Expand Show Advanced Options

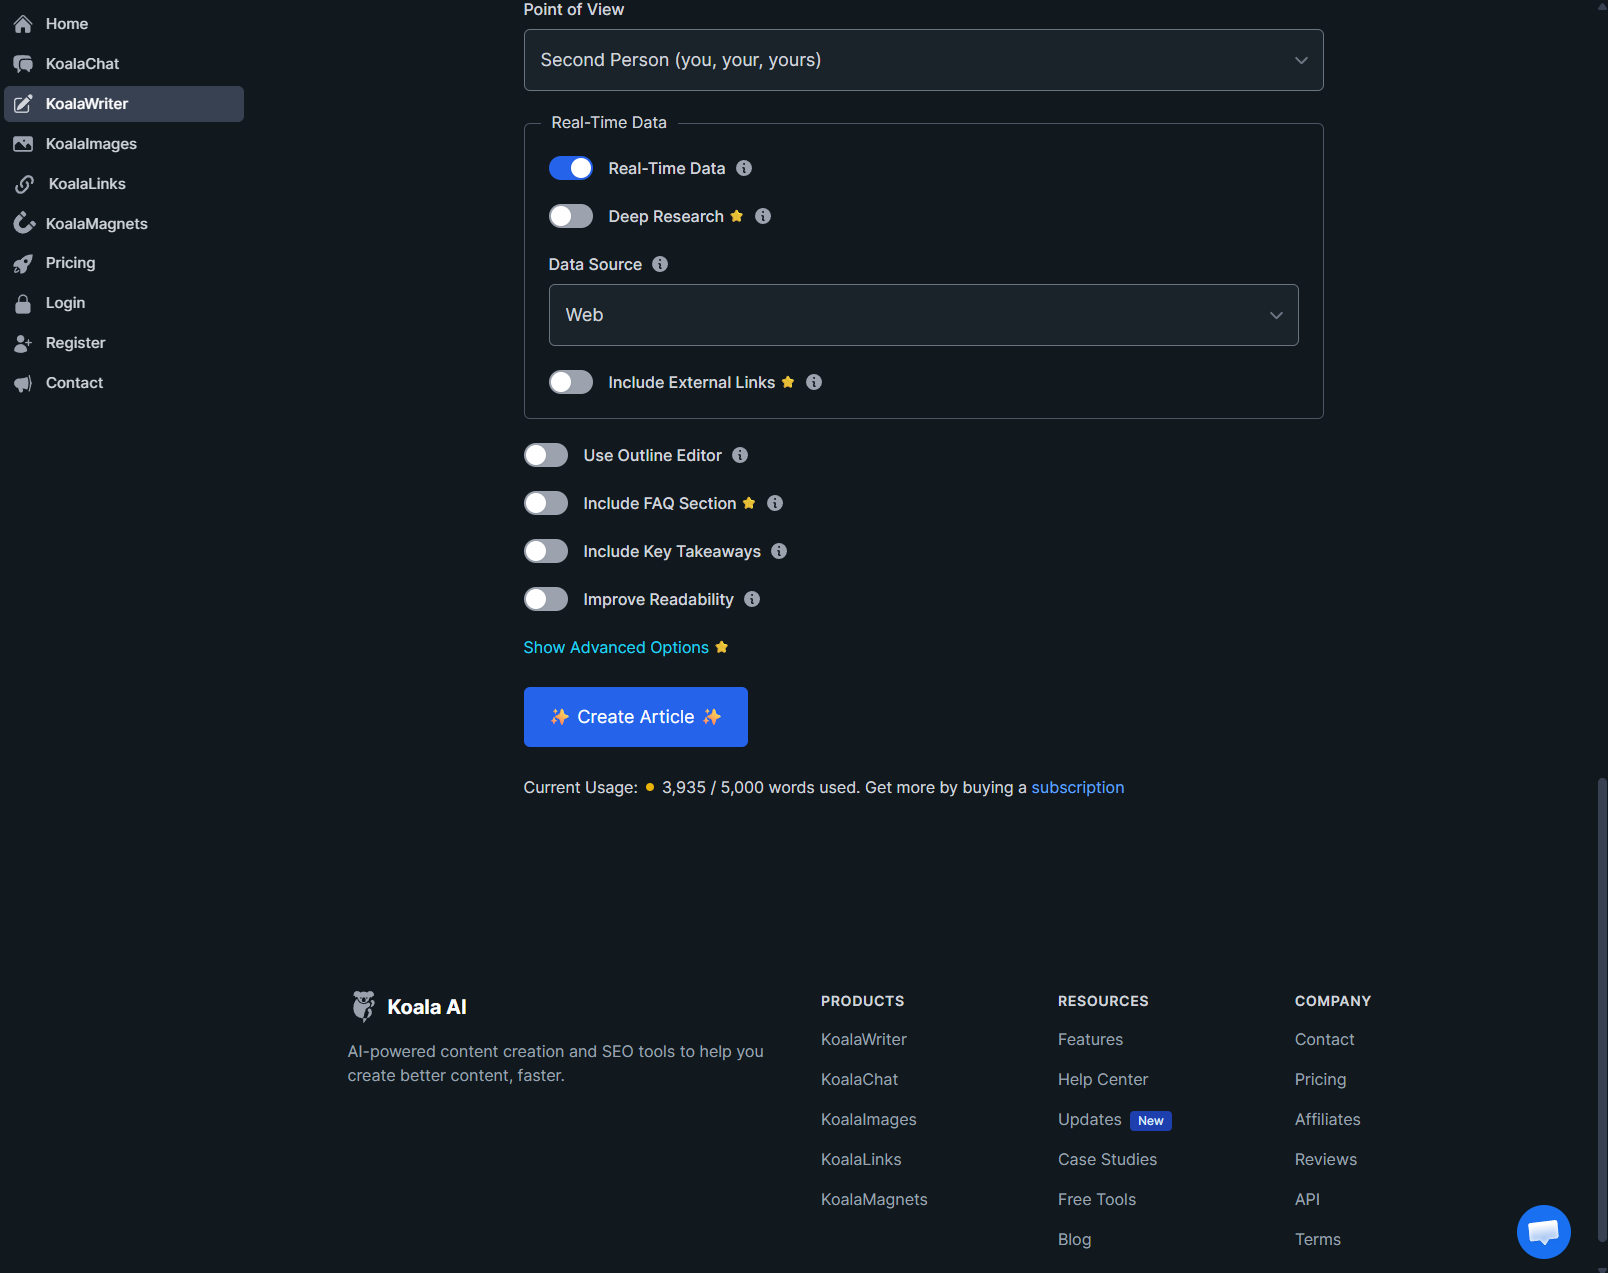[x=616, y=647]
